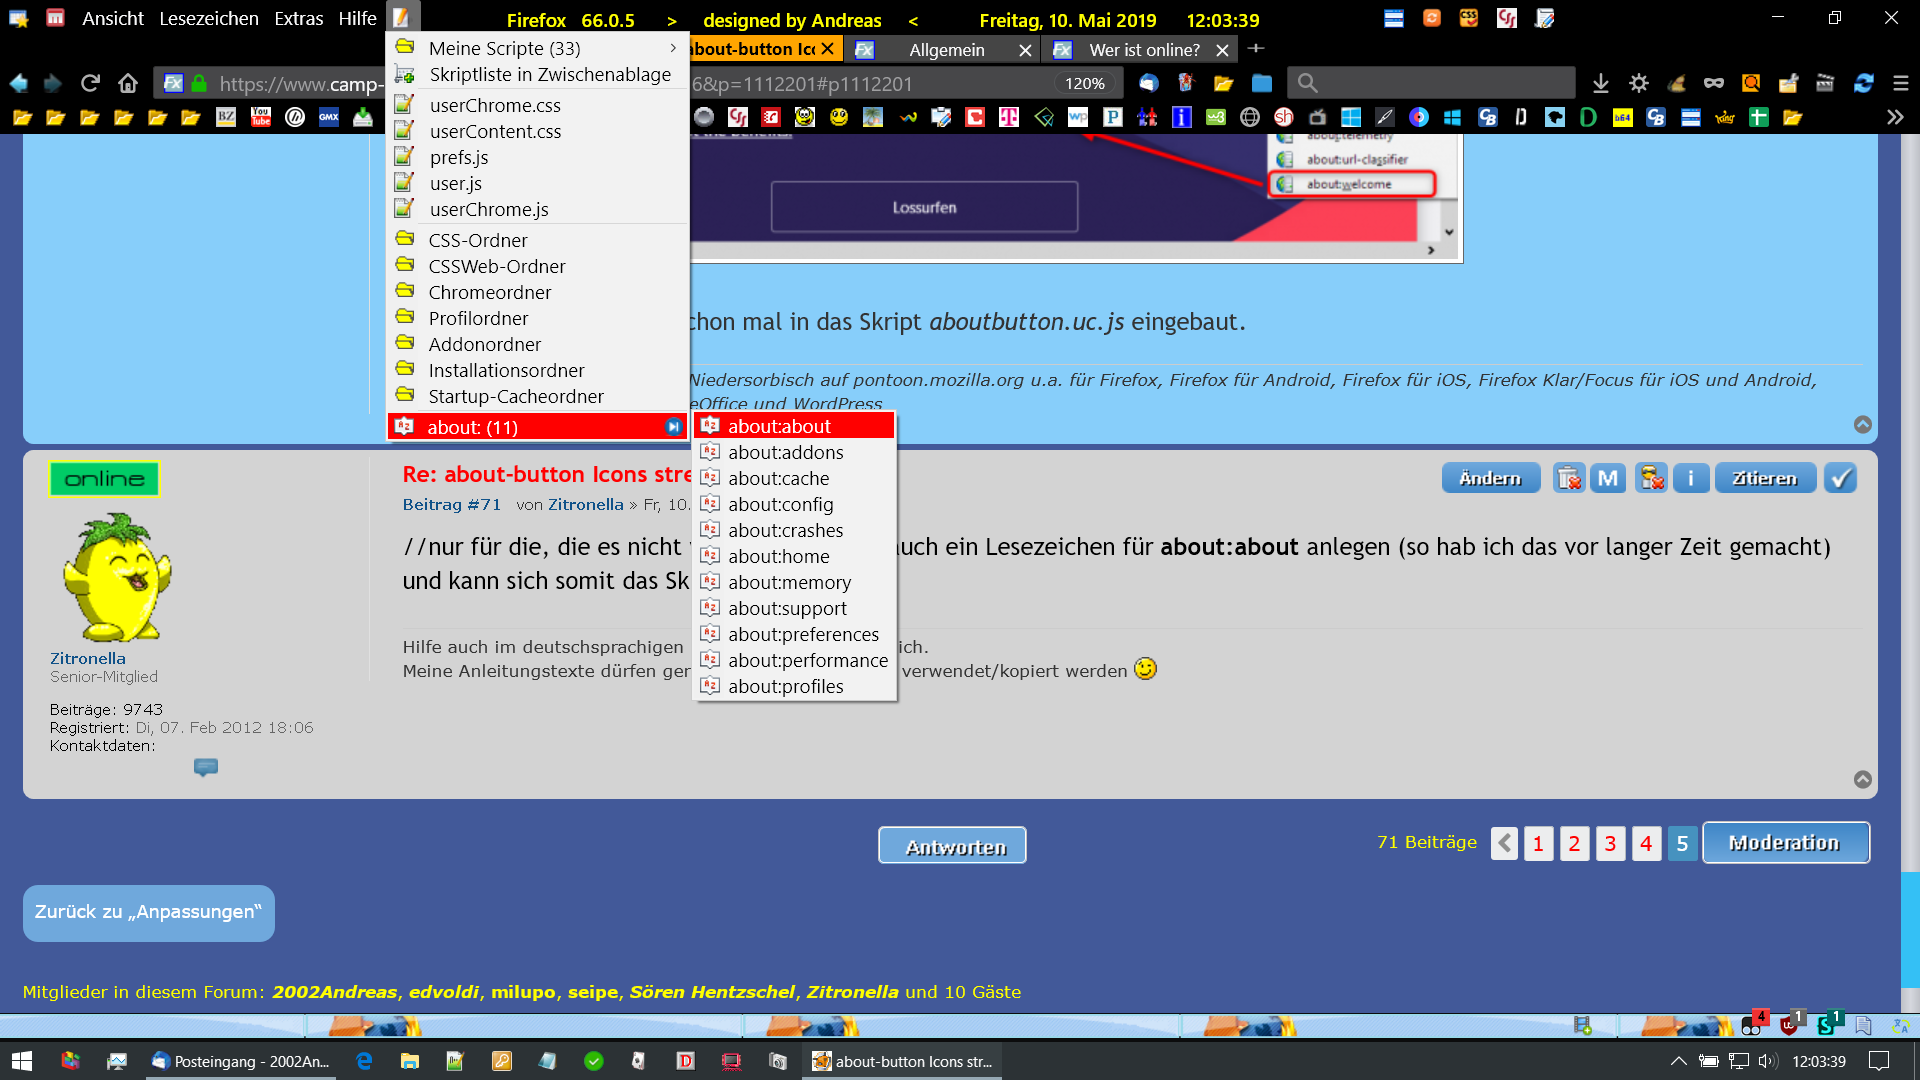Open the hamburger menu in Firefox toolbar

click(1900, 84)
